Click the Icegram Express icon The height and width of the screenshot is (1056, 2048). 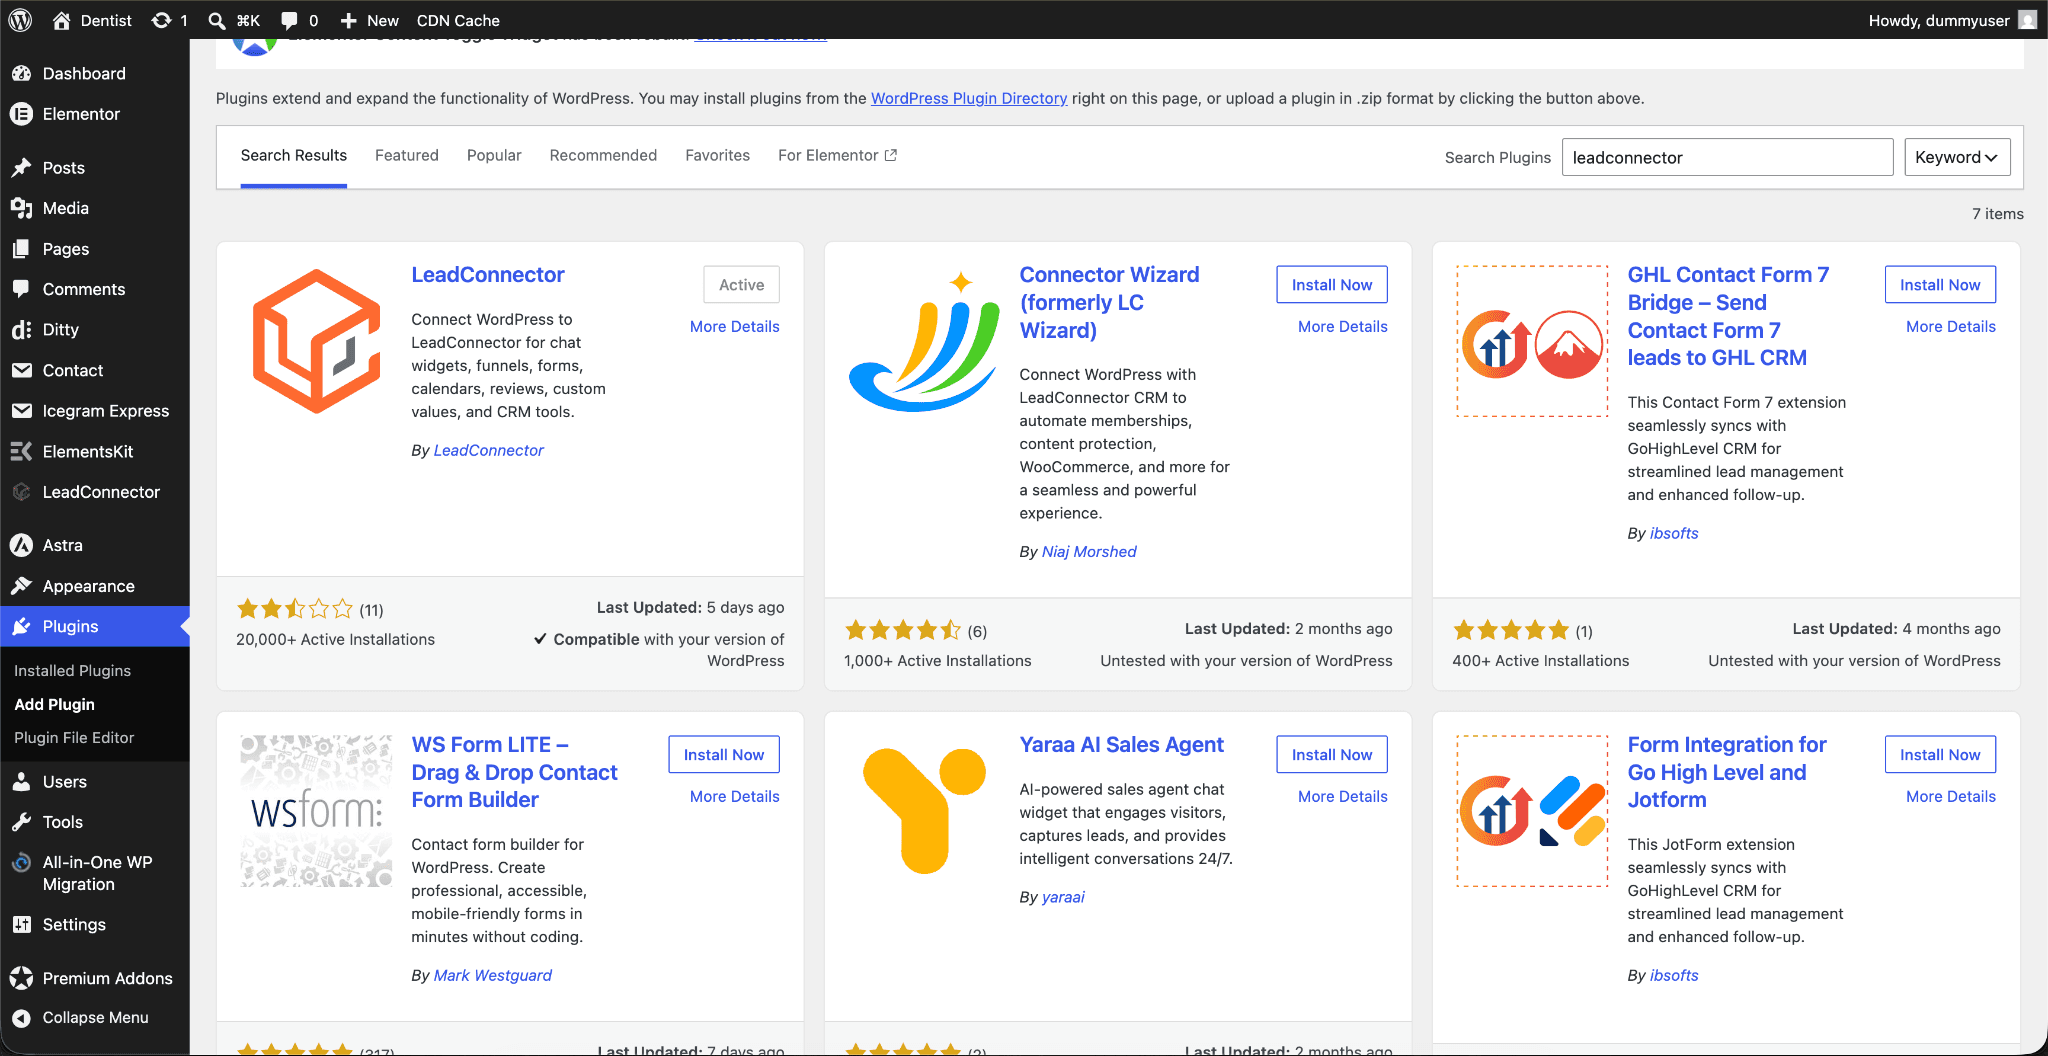21,411
